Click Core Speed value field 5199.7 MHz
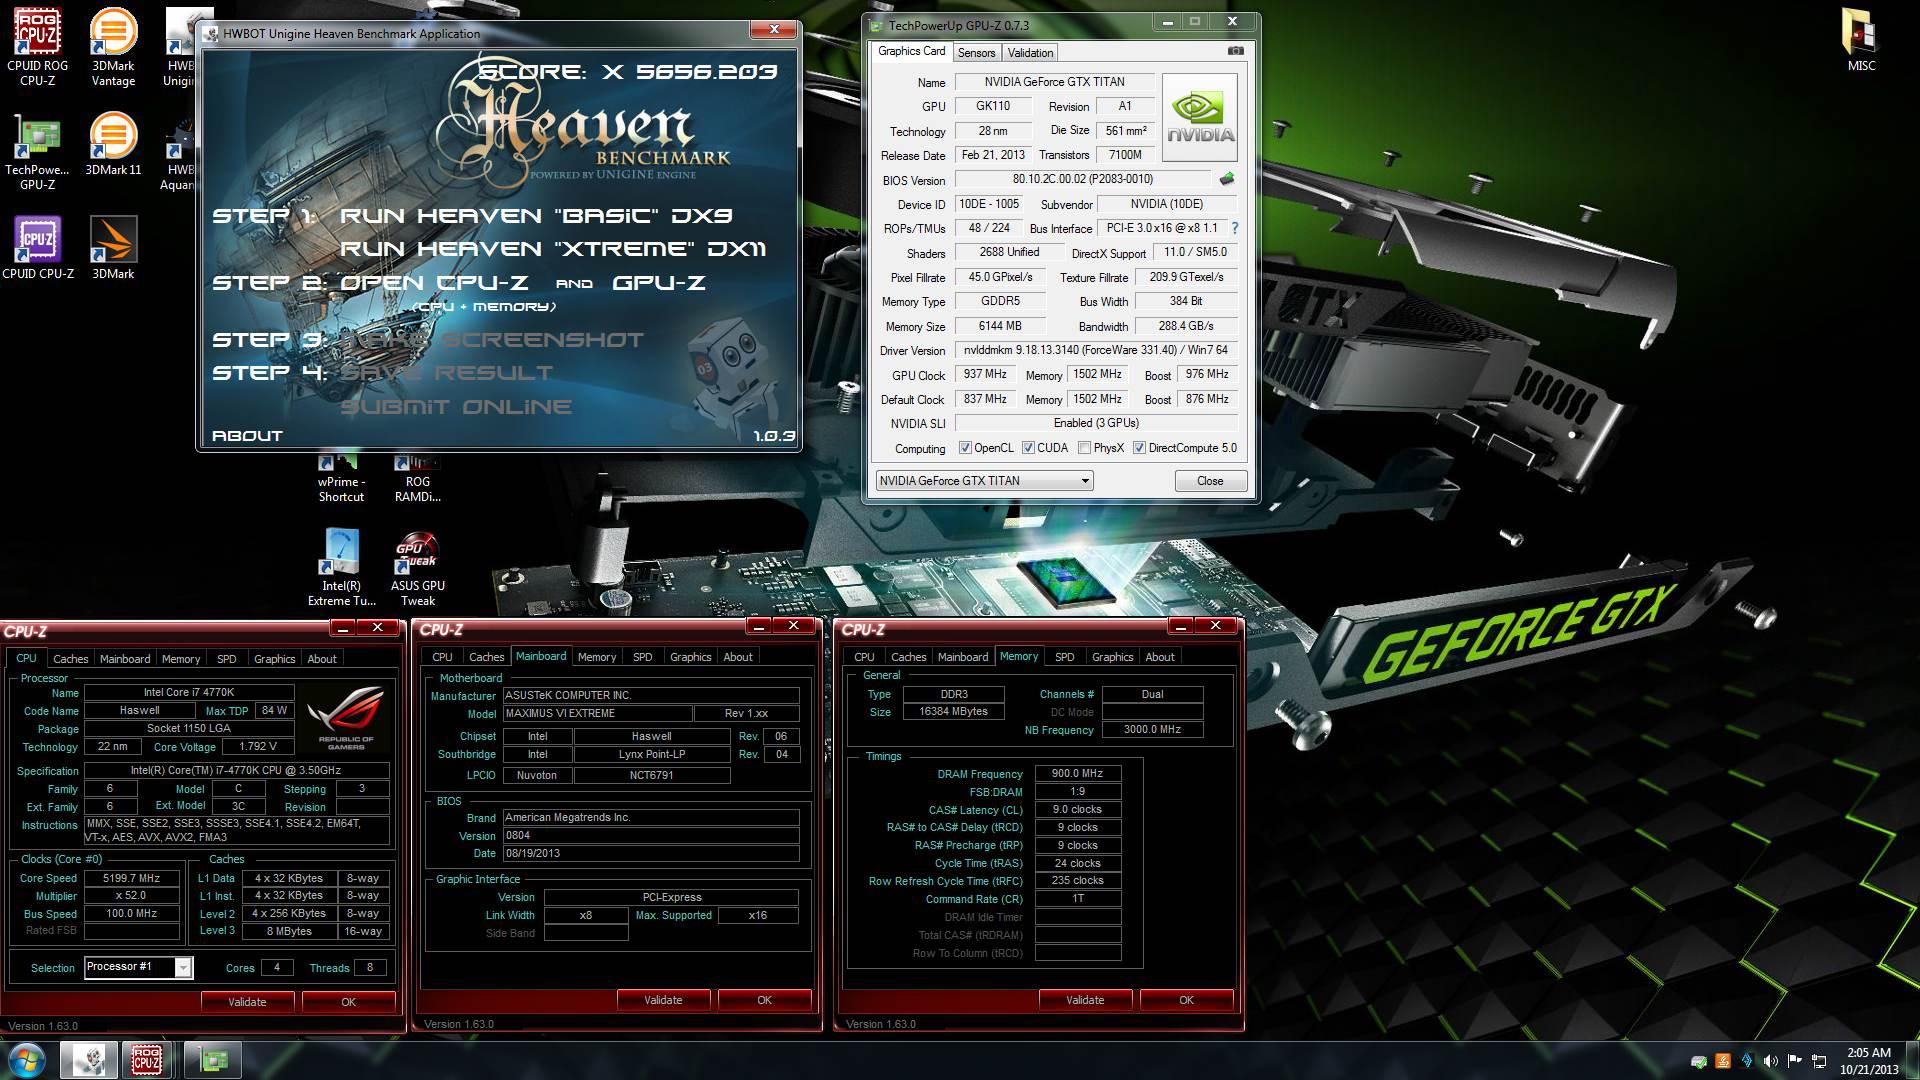The image size is (1920, 1080). click(x=131, y=878)
